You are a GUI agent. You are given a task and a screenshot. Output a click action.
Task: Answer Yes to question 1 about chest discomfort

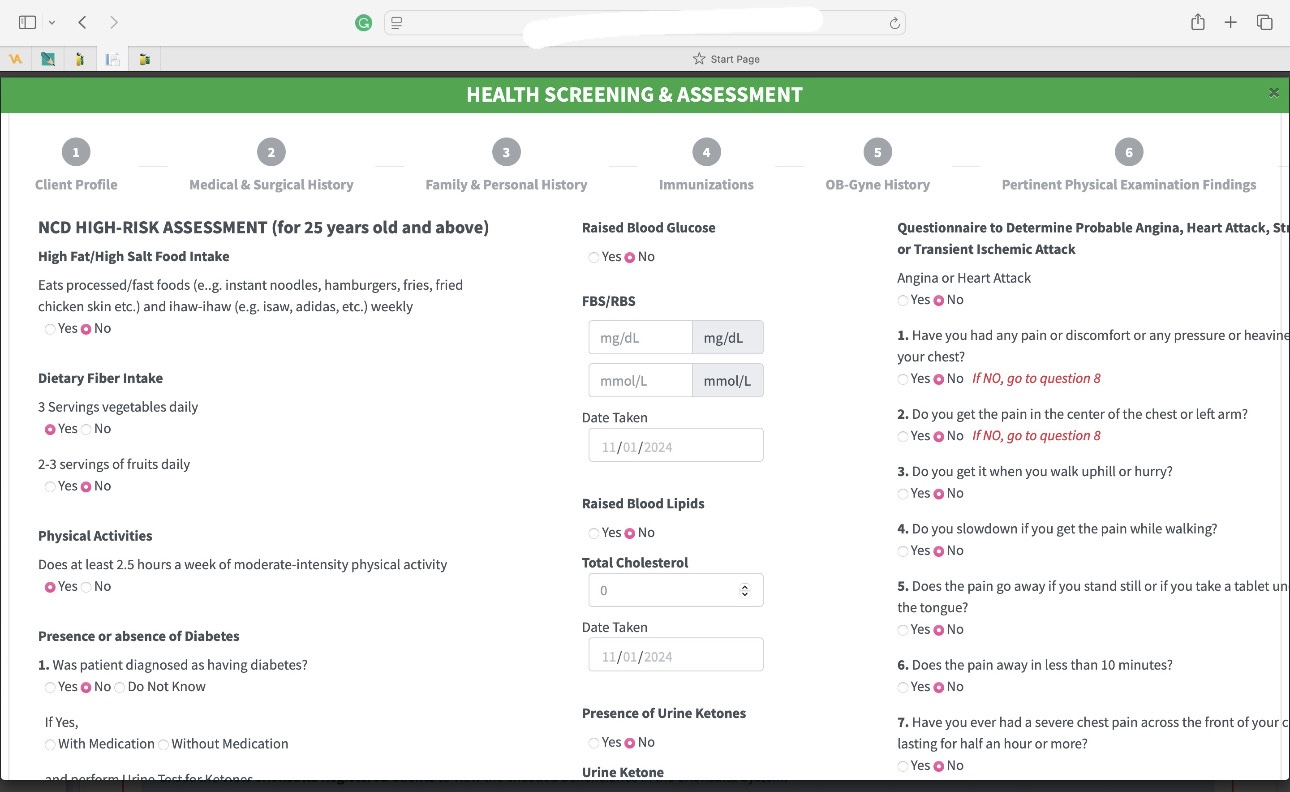pos(903,379)
